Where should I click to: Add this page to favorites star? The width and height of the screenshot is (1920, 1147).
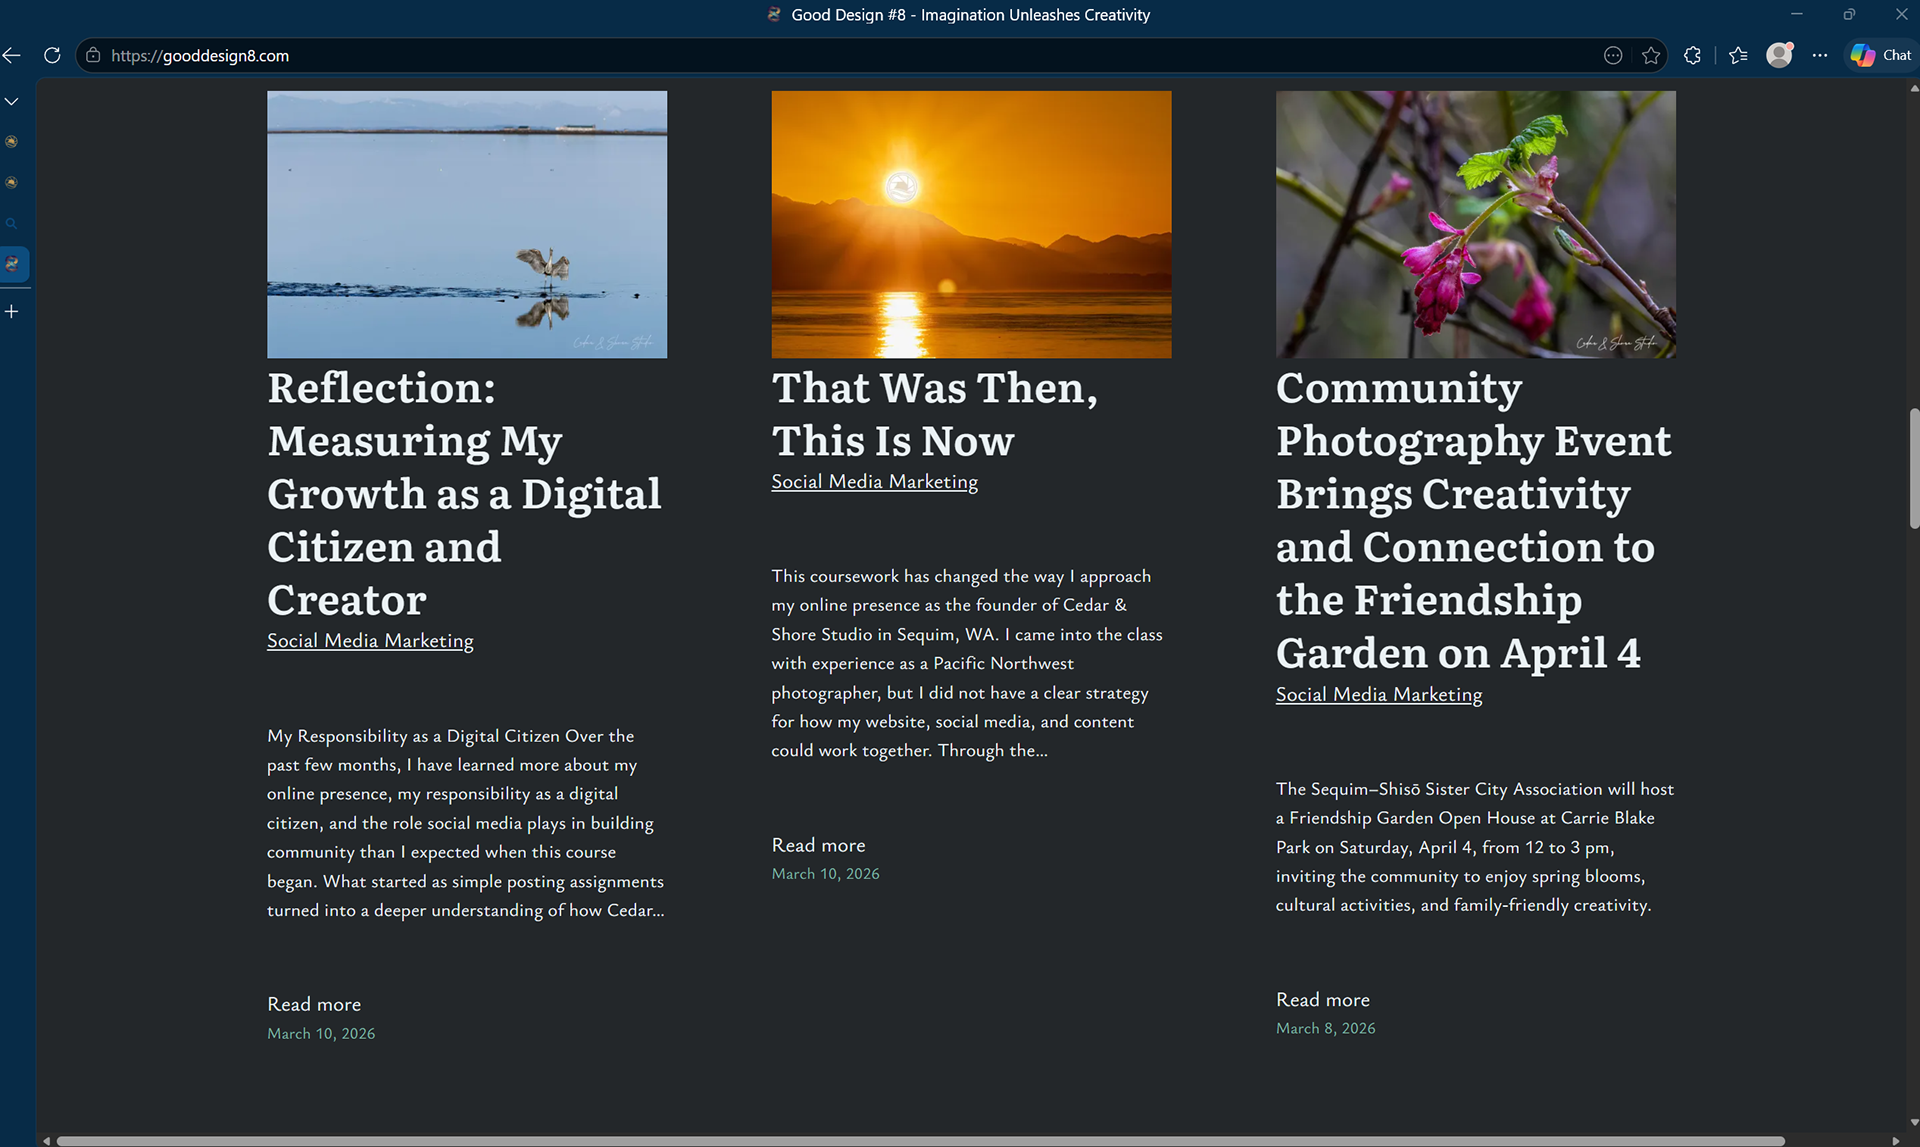tap(1651, 56)
